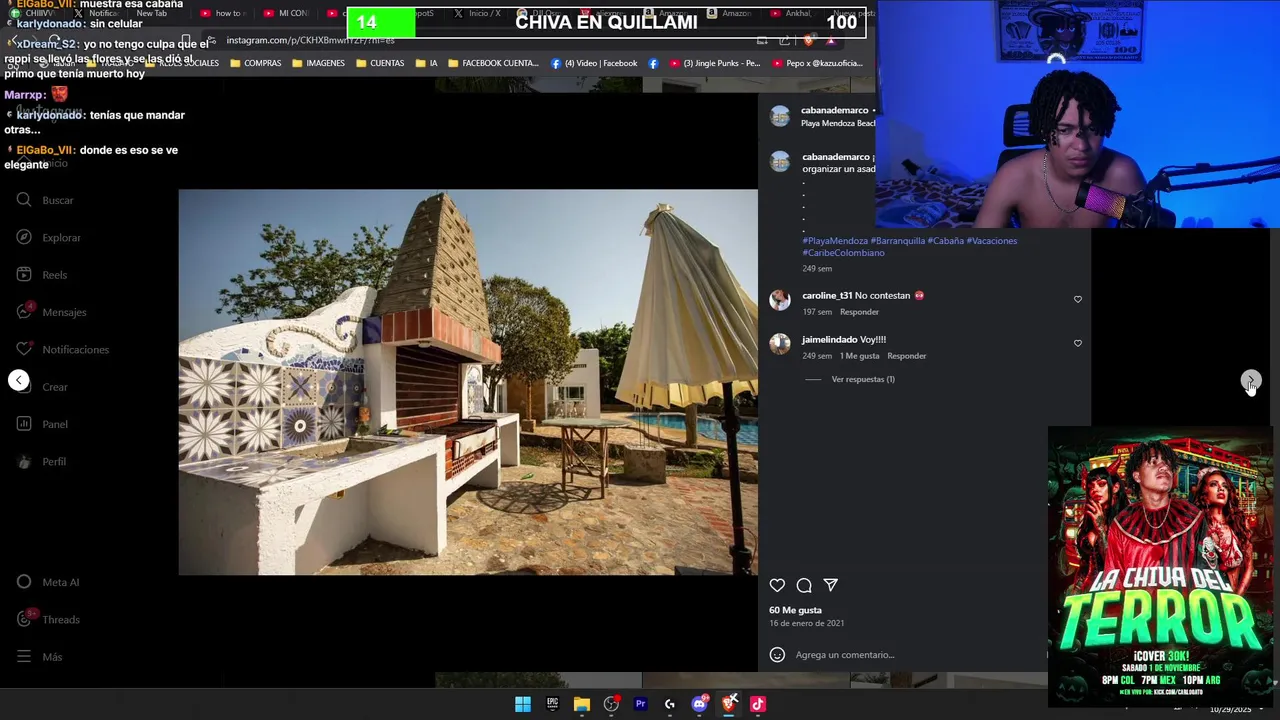Go to next post arrow
The height and width of the screenshot is (720, 1280).
click(x=1251, y=380)
